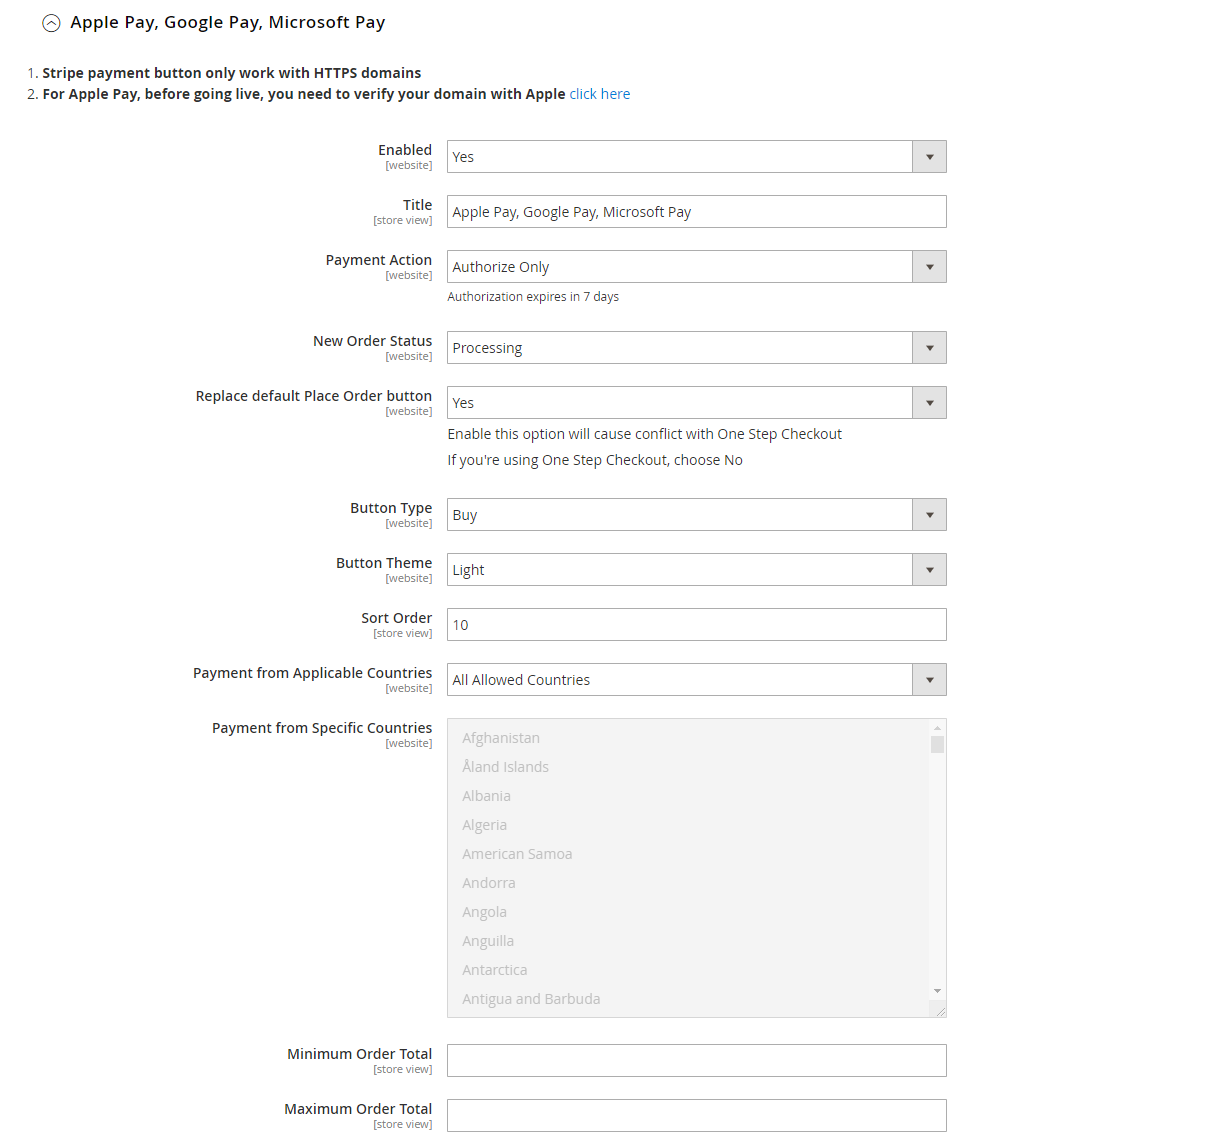Open Replace default Place Order button dropdown
The height and width of the screenshot is (1146, 1215).
point(696,403)
